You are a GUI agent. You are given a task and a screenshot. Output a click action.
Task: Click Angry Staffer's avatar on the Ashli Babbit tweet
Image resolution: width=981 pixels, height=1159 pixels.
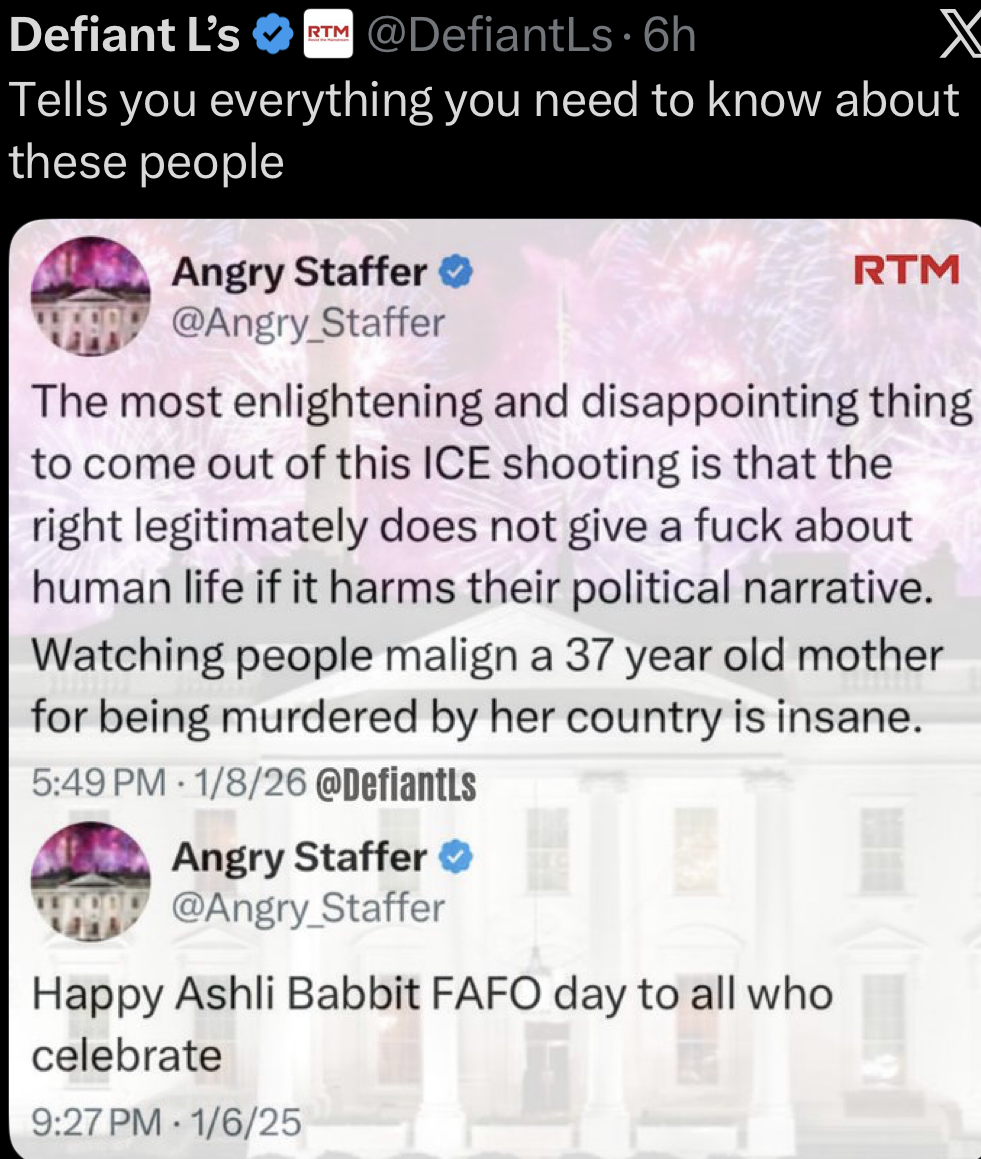click(90, 881)
